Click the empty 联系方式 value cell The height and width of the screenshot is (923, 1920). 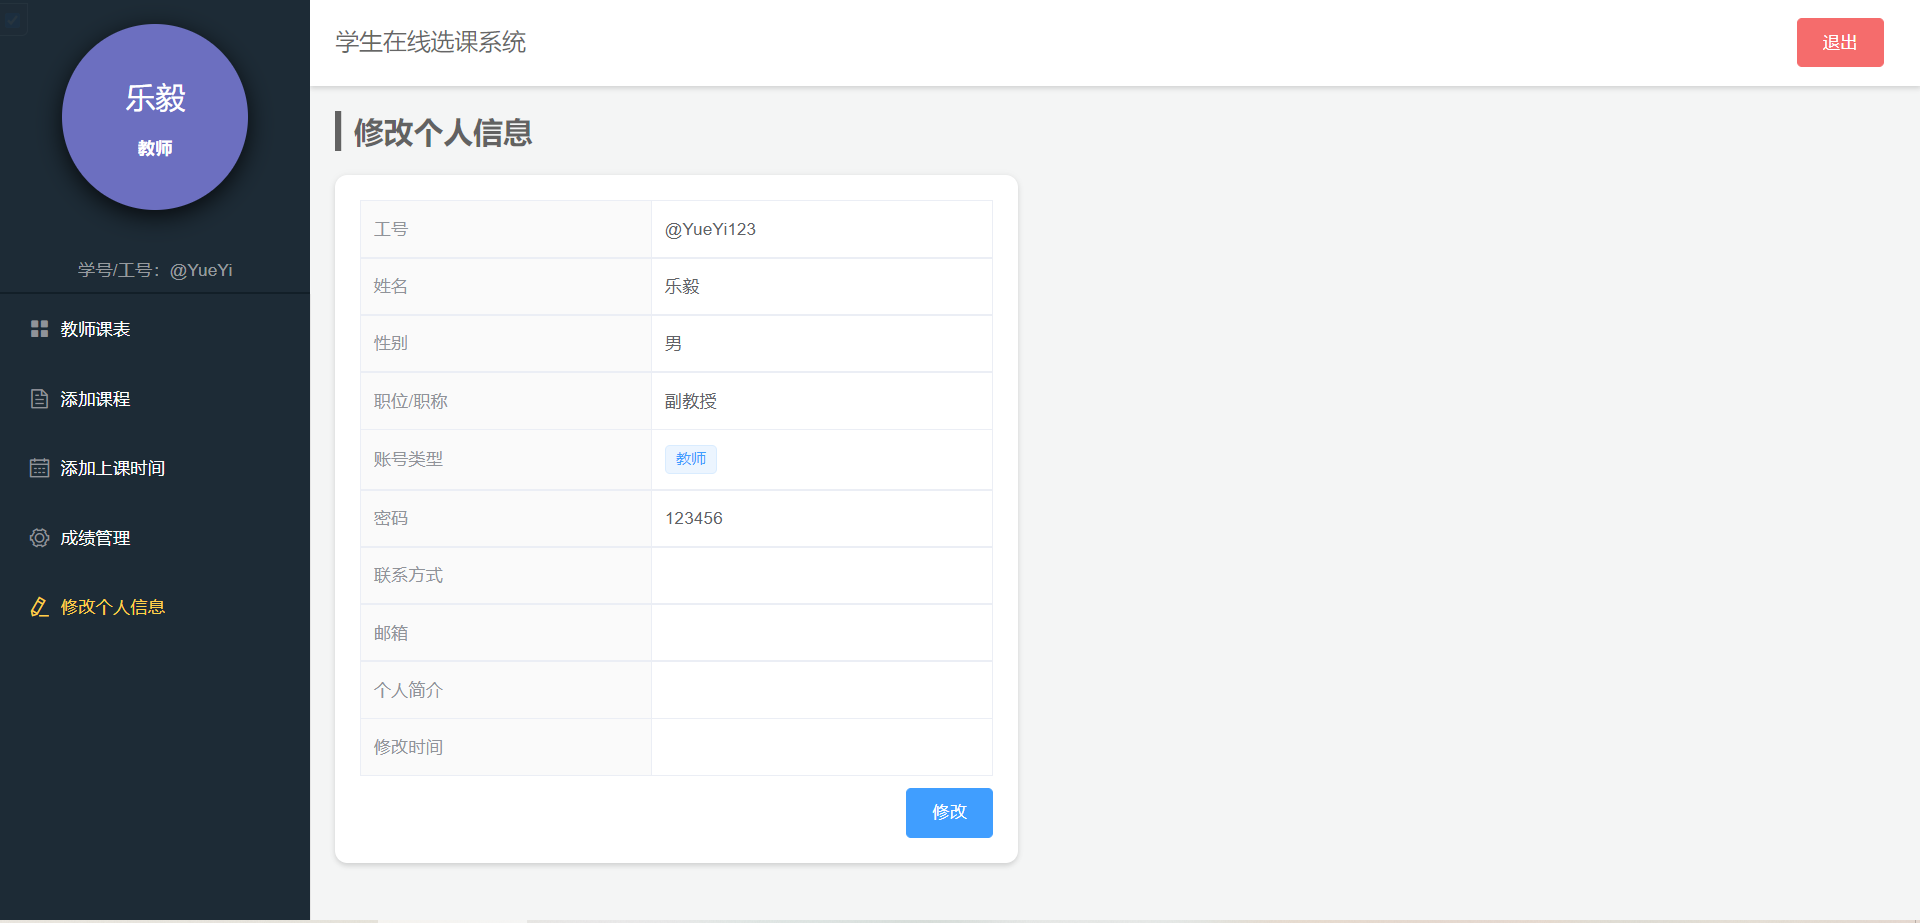tap(822, 575)
